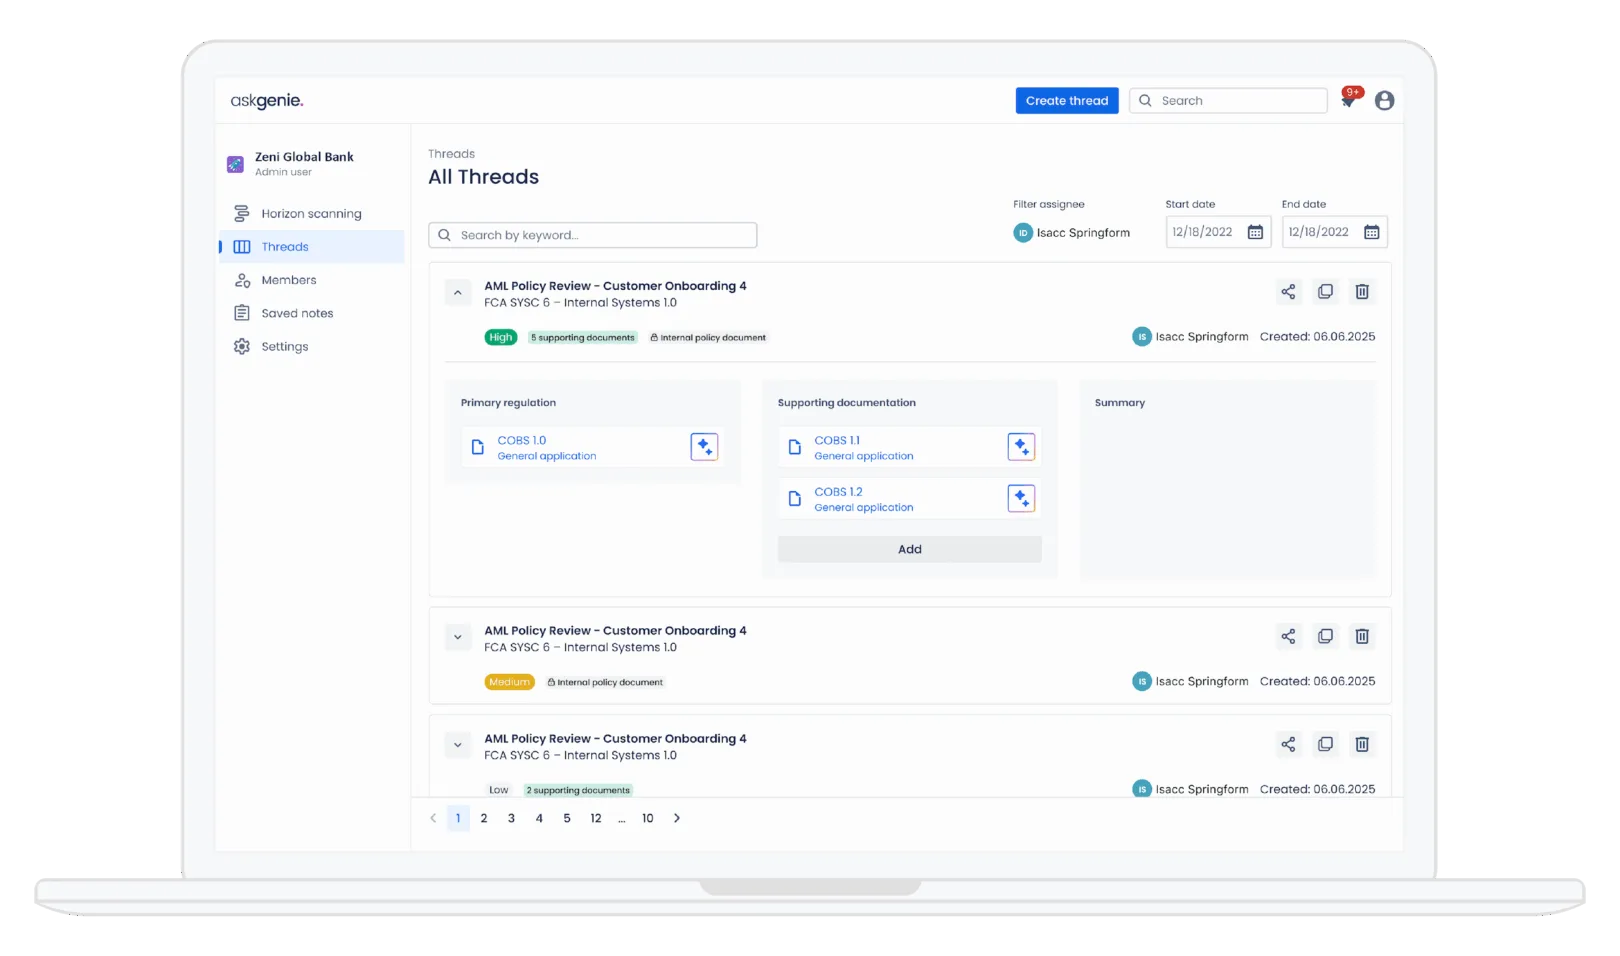Share the first AML Policy Review thread
Image resolution: width=1620 pixels, height=956 pixels.
click(1288, 292)
